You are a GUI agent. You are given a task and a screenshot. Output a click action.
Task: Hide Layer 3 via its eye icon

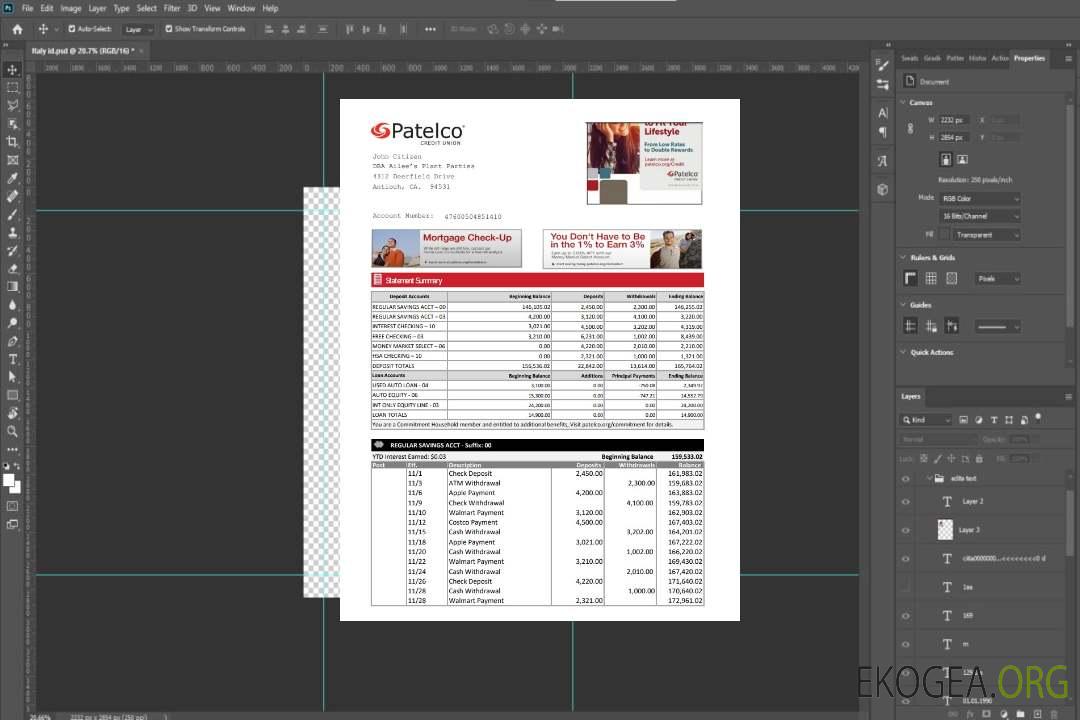pos(906,530)
